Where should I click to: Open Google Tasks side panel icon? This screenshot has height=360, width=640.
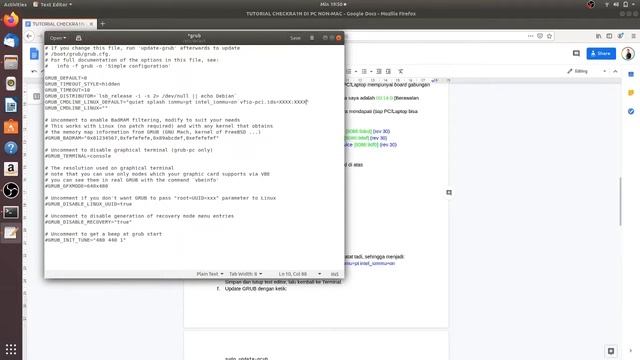tap(631, 111)
